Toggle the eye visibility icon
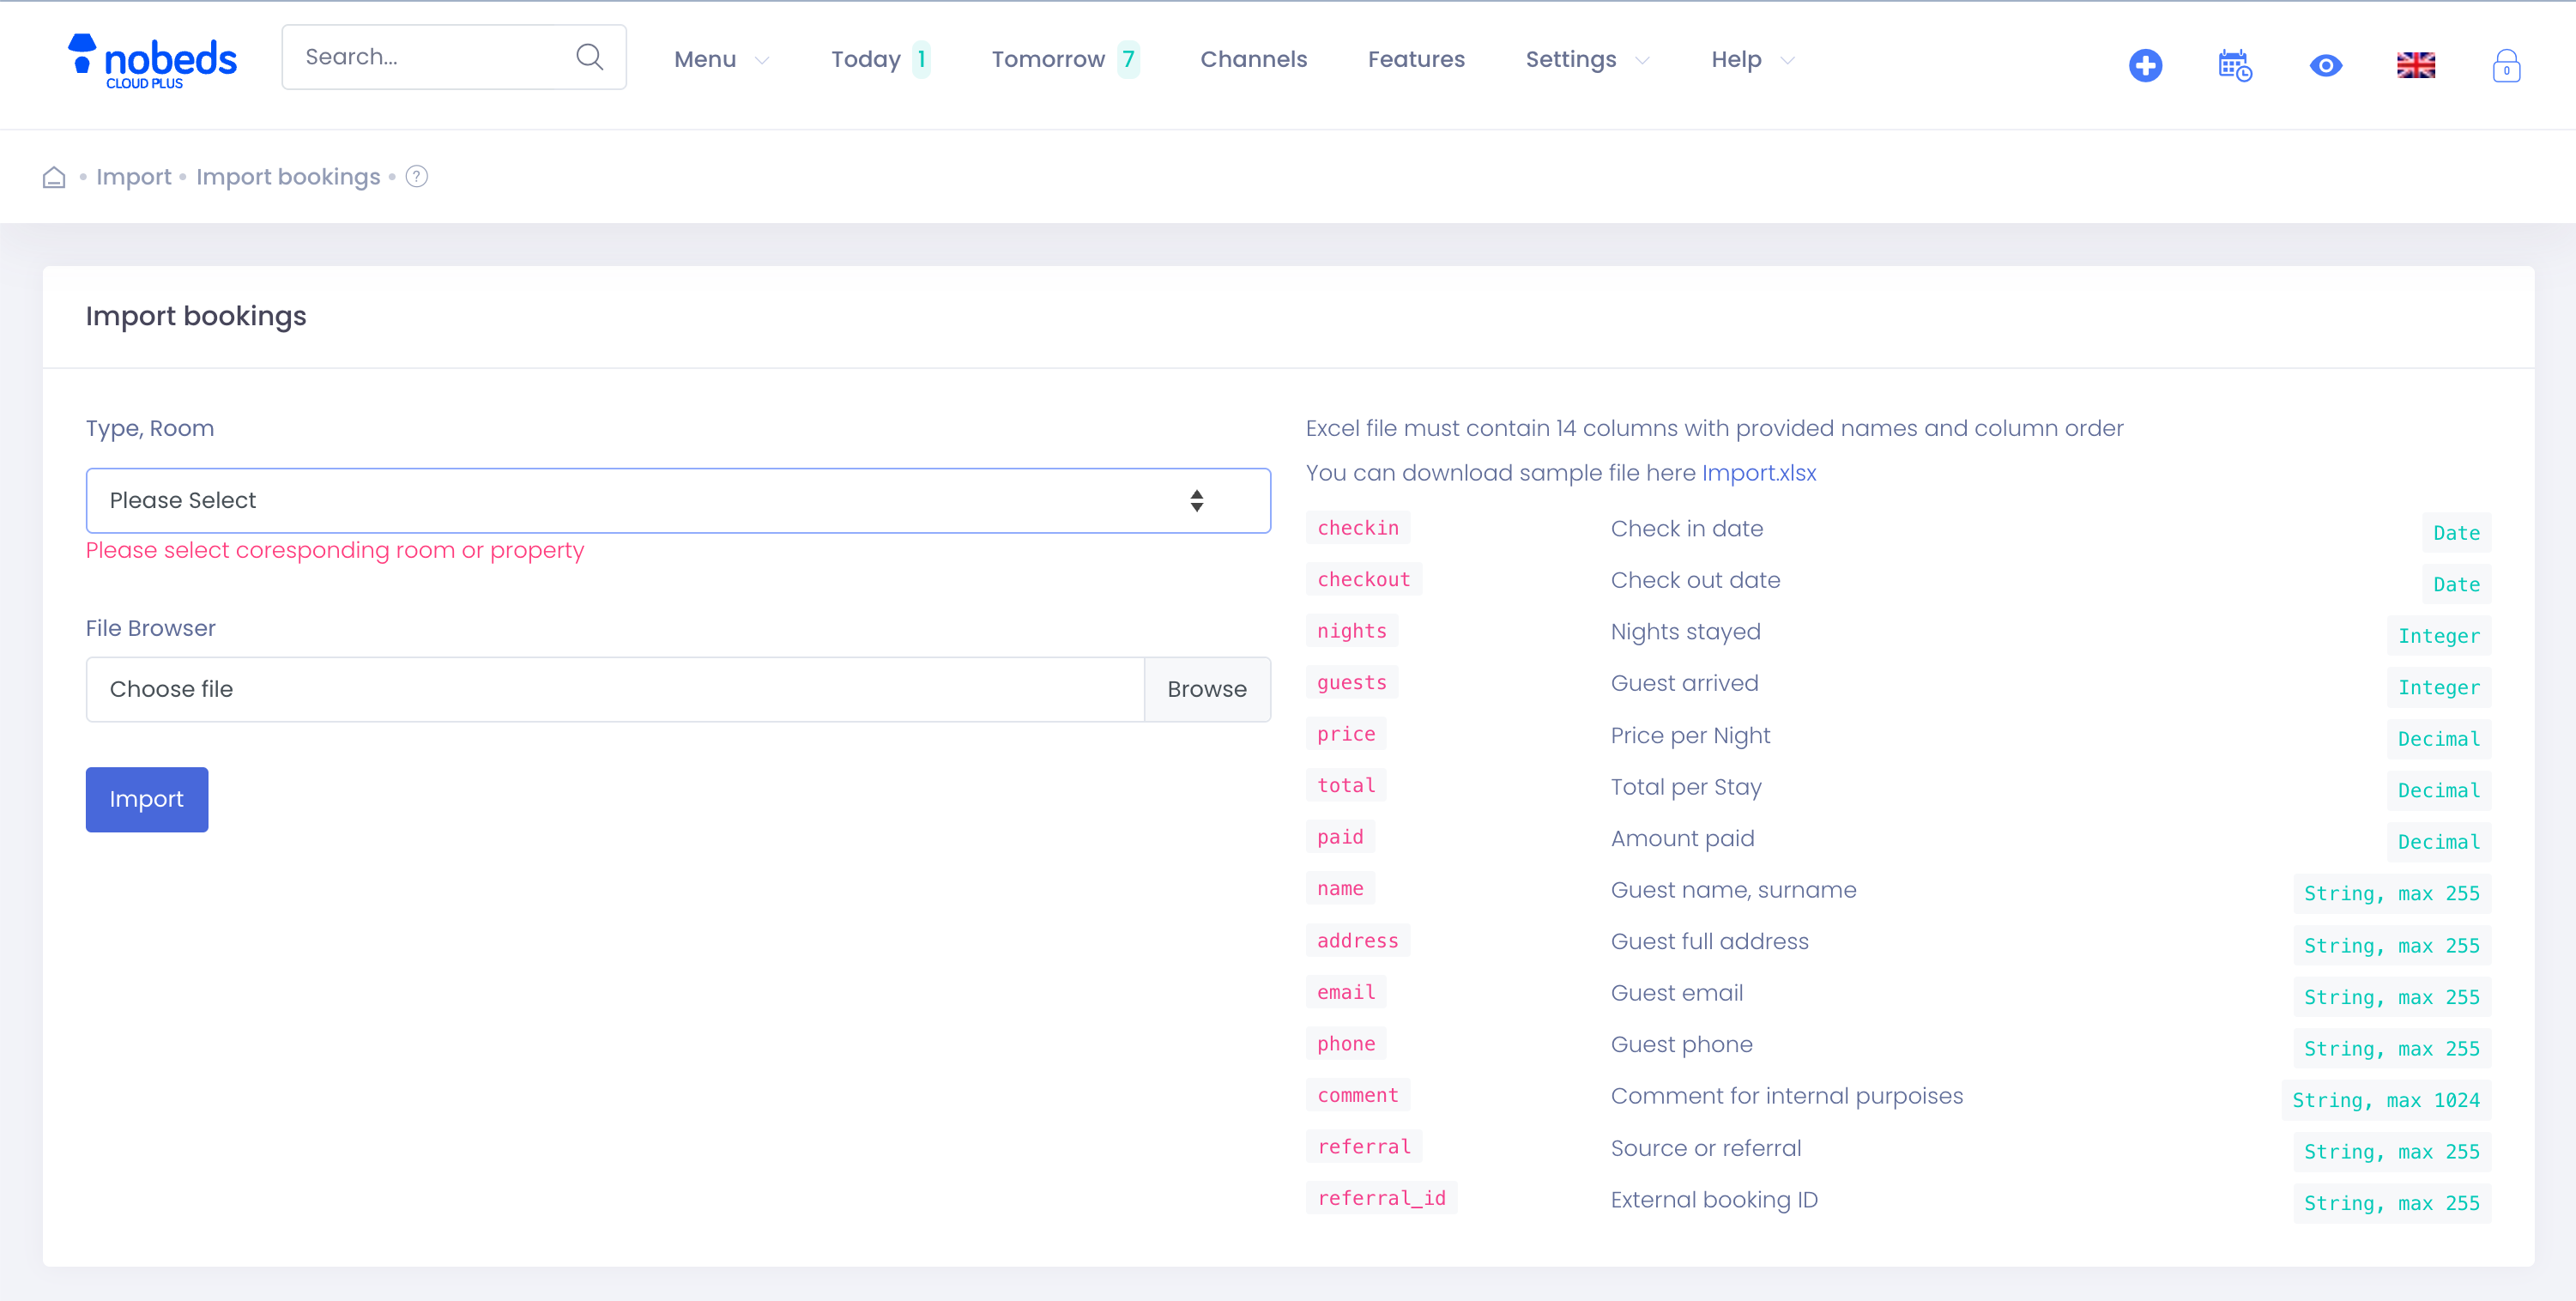 click(x=2325, y=66)
